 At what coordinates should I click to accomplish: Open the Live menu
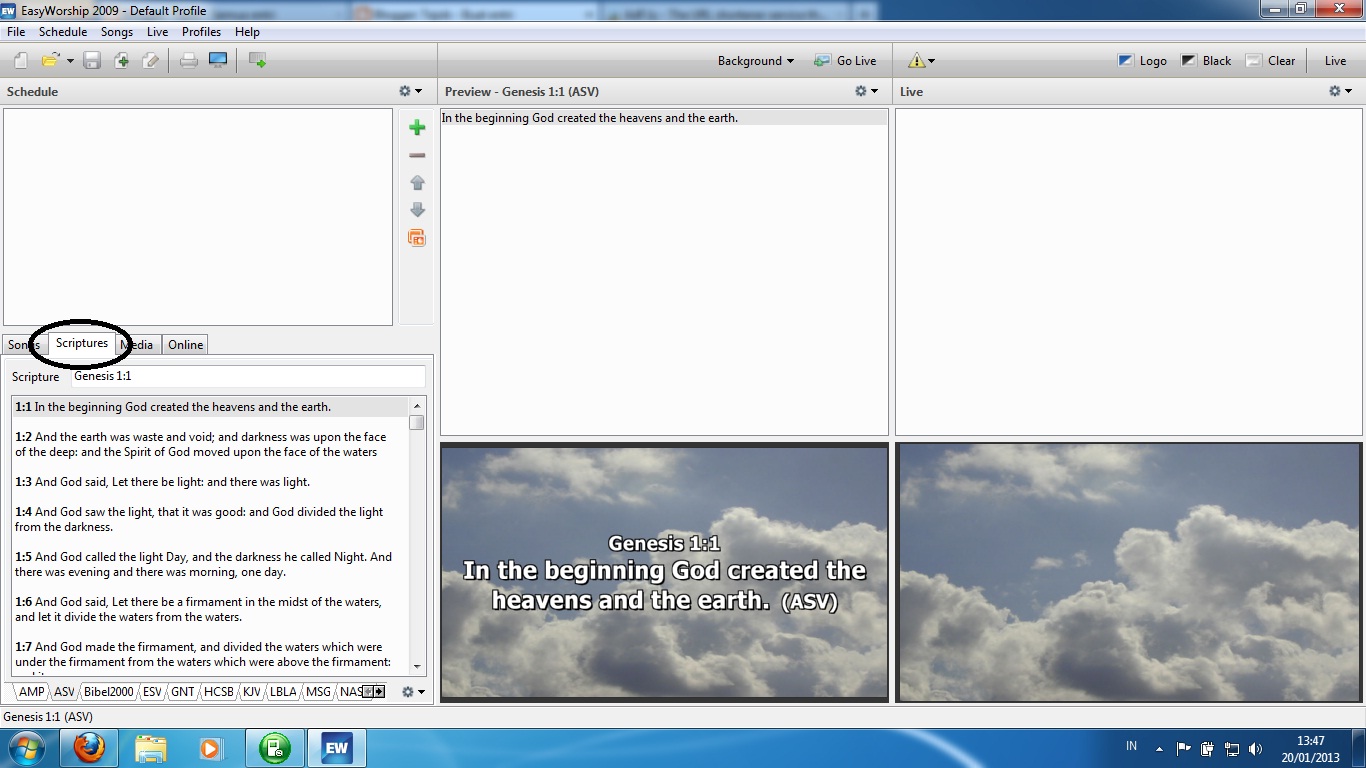tap(157, 32)
